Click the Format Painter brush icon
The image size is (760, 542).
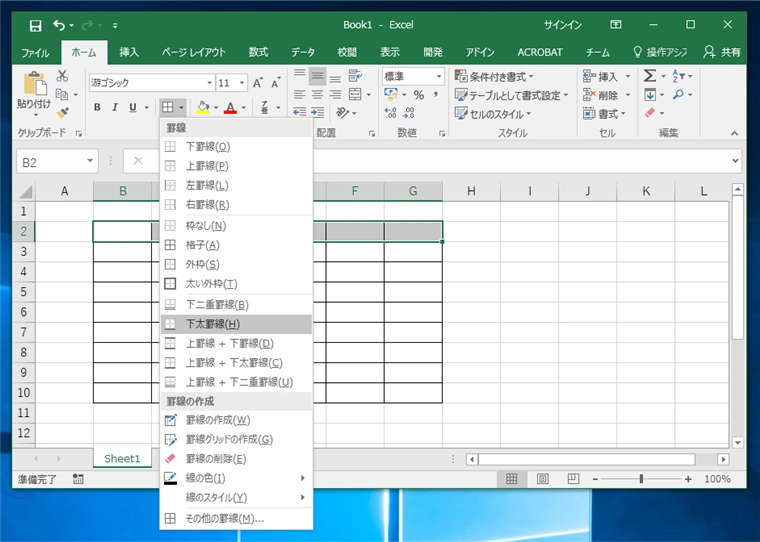pos(63,113)
